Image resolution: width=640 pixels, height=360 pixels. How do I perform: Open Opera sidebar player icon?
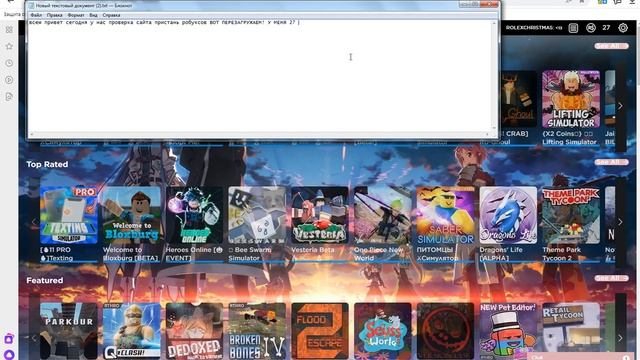coord(9,80)
